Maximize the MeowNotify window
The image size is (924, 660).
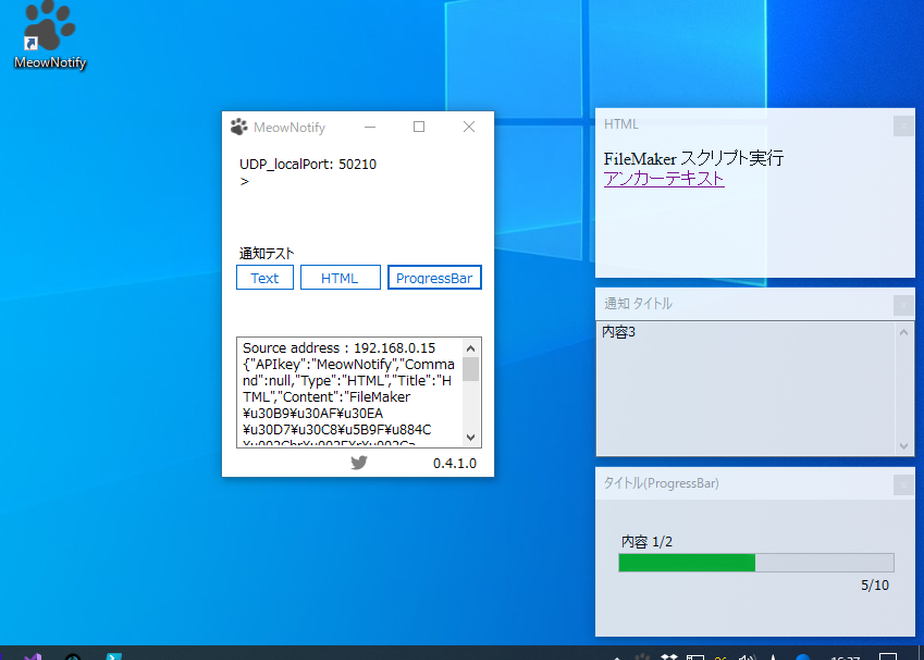(x=419, y=127)
